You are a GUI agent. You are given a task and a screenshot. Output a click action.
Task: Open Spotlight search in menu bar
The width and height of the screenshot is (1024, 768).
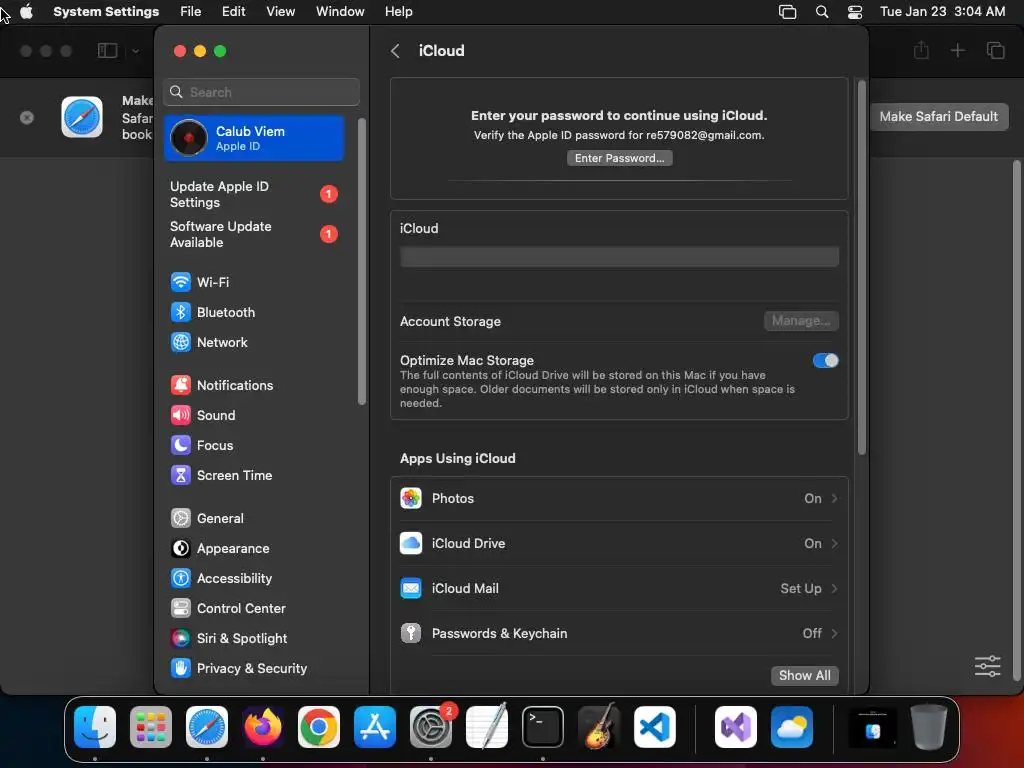tap(822, 12)
